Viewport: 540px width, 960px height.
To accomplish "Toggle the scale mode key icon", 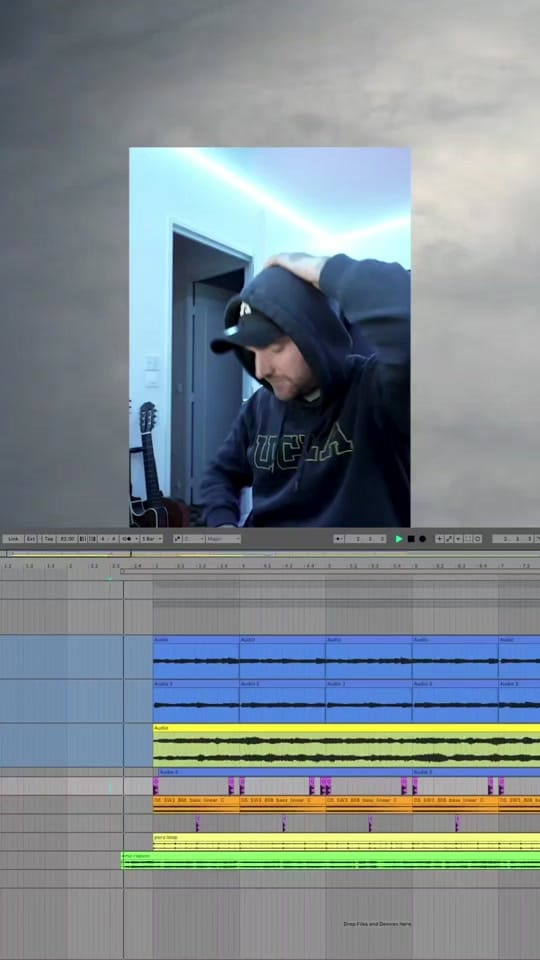I will click(x=178, y=539).
